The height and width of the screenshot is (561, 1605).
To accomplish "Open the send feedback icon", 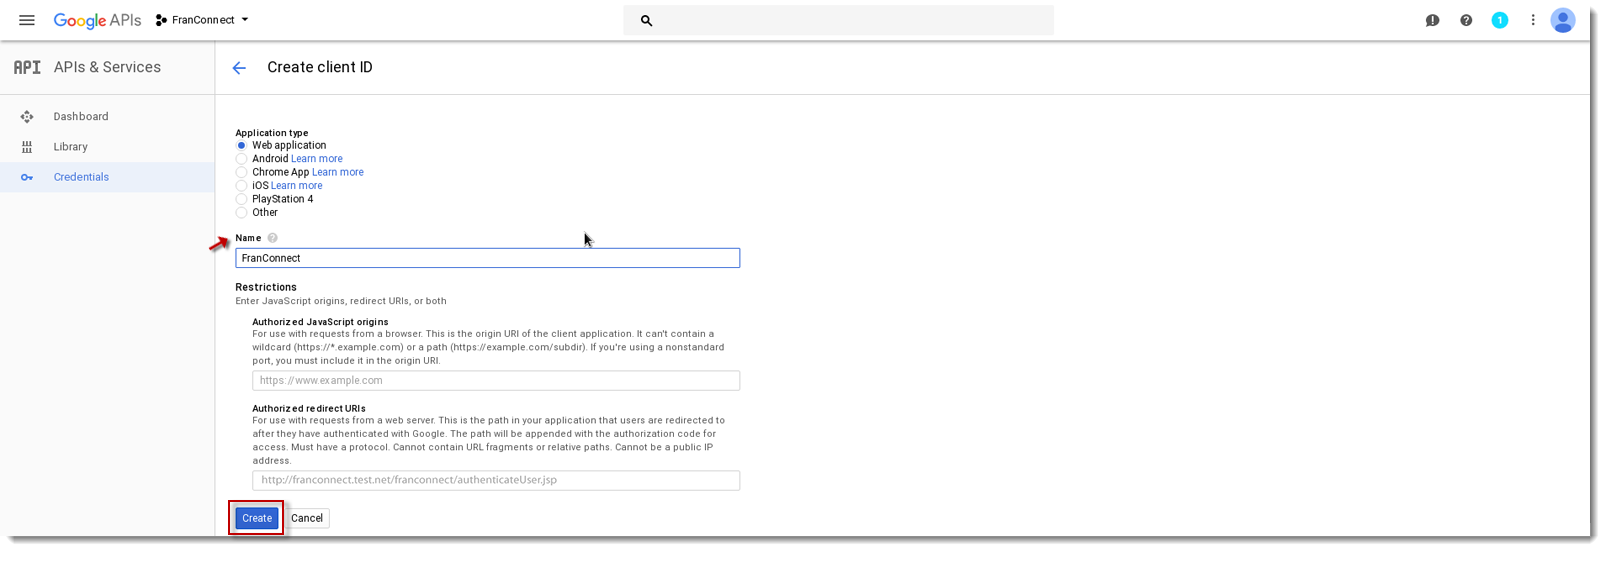I will pos(1432,20).
